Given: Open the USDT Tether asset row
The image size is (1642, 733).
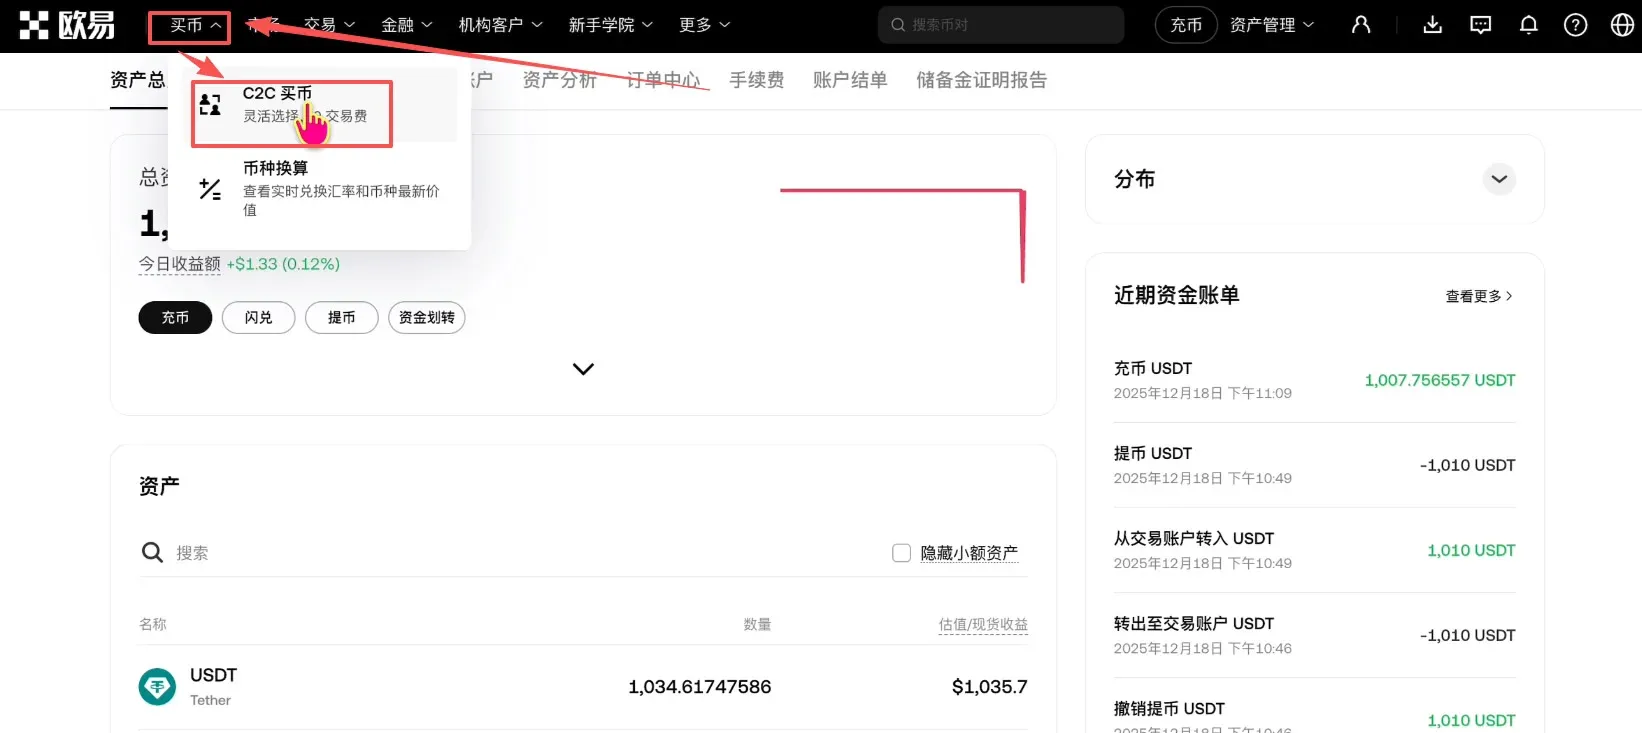Looking at the screenshot, I should tap(583, 687).
